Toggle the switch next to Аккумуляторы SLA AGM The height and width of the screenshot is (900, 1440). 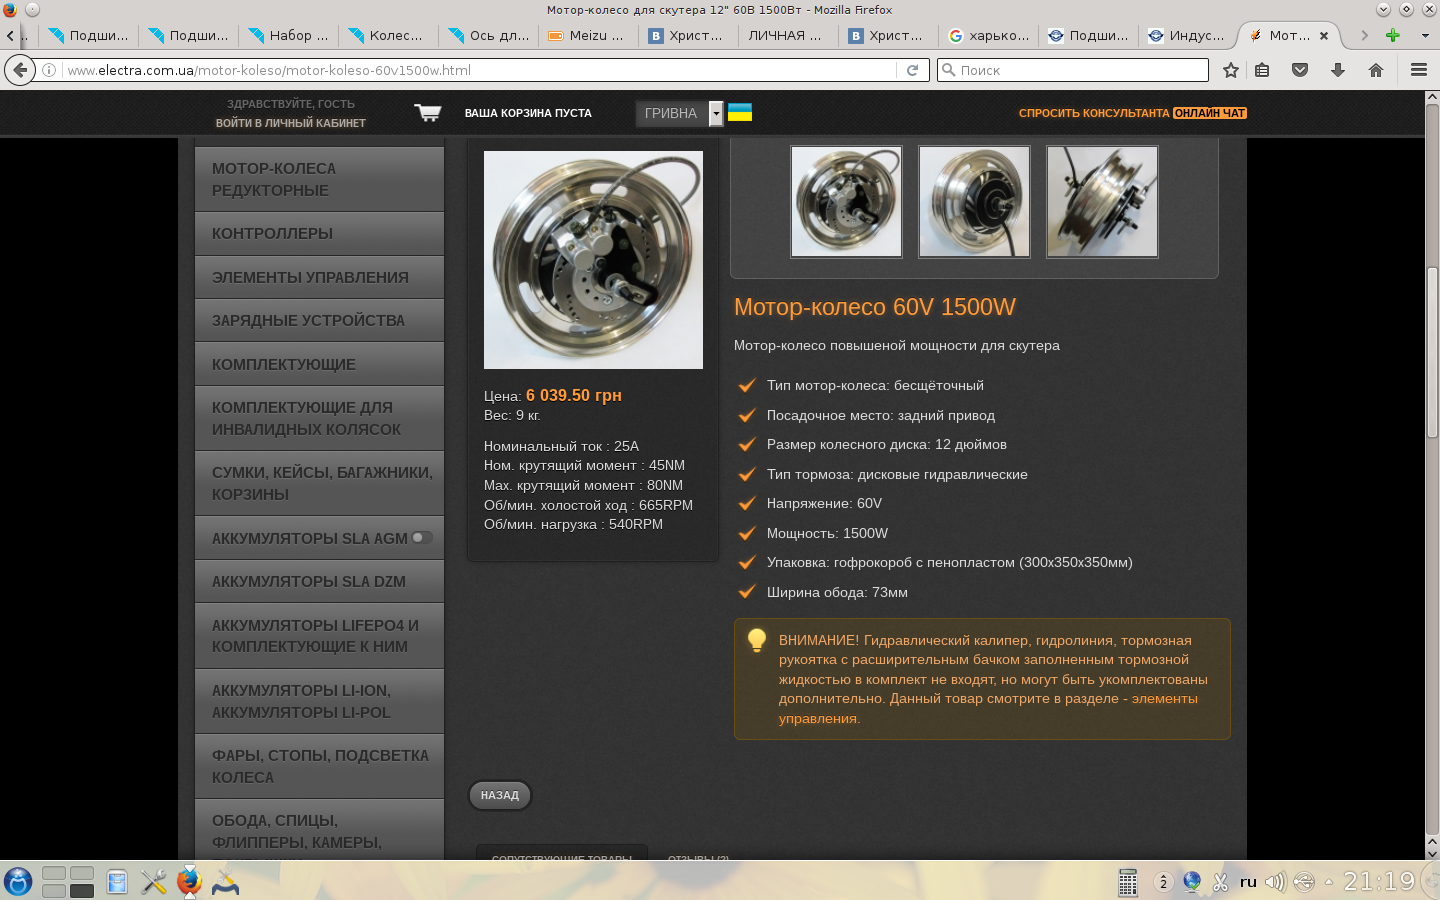[422, 537]
